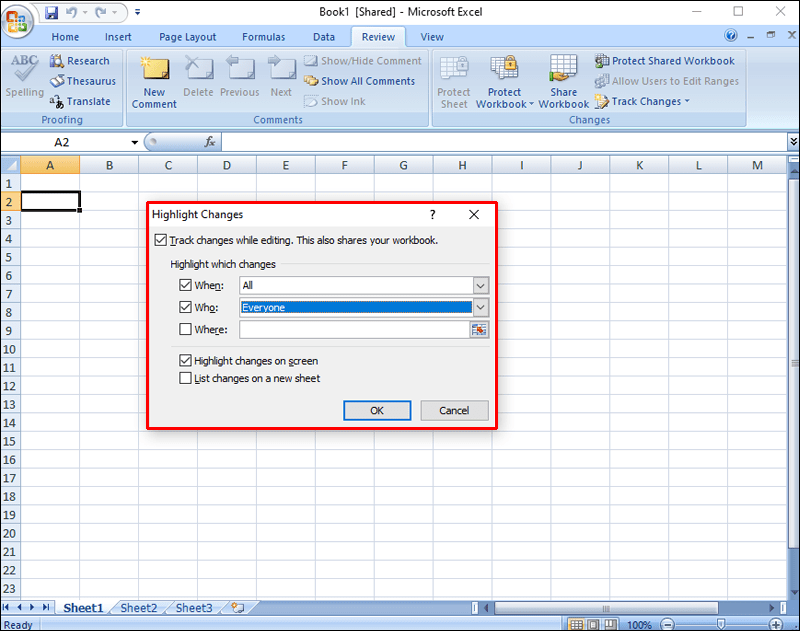Image resolution: width=800 pixels, height=631 pixels.
Task: Click Cancel in Highlight Changes dialog
Action: (x=454, y=411)
